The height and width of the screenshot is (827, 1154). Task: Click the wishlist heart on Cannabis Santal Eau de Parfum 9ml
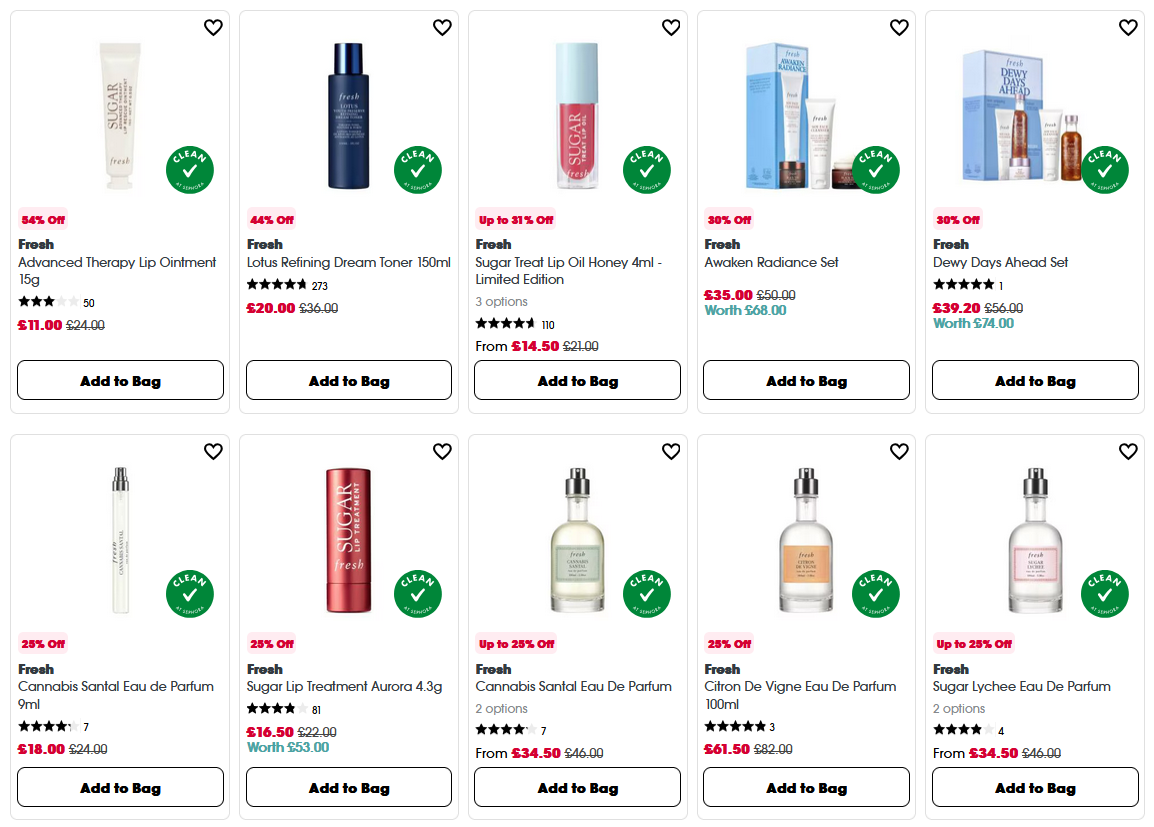pyautogui.click(x=213, y=452)
